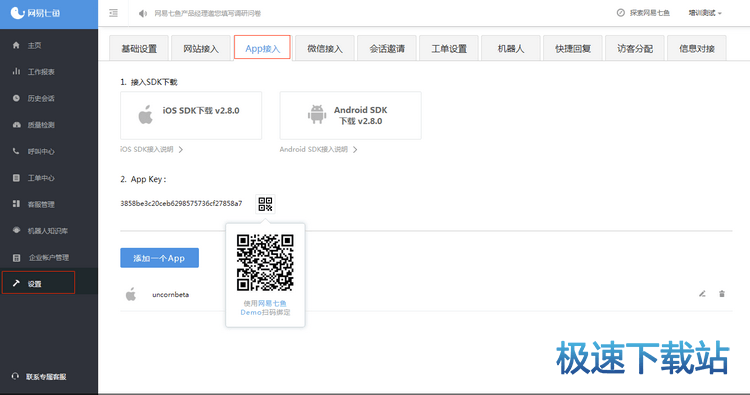Image resolution: width=750 pixels, height=395 pixels.
Task: Open the 网易七鱼 Demo link in QR popup
Action: coord(264,307)
